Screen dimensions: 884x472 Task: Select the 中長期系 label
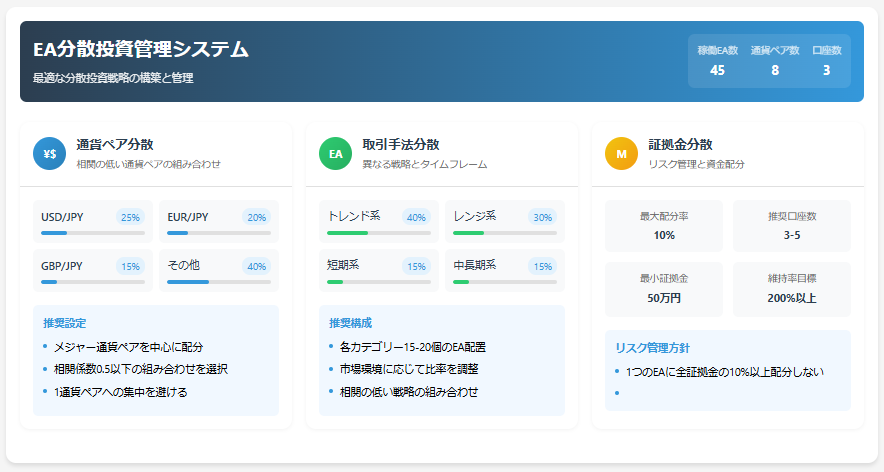(x=475, y=265)
